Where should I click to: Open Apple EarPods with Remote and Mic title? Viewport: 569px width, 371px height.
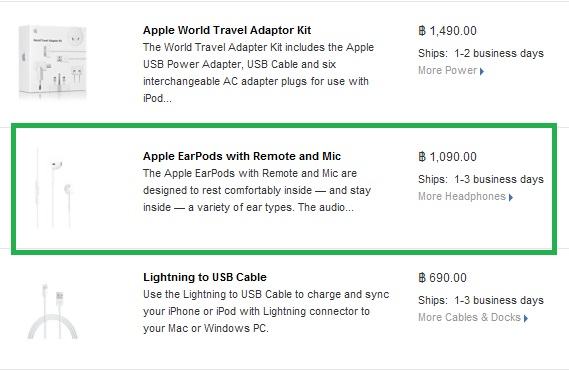coord(242,156)
